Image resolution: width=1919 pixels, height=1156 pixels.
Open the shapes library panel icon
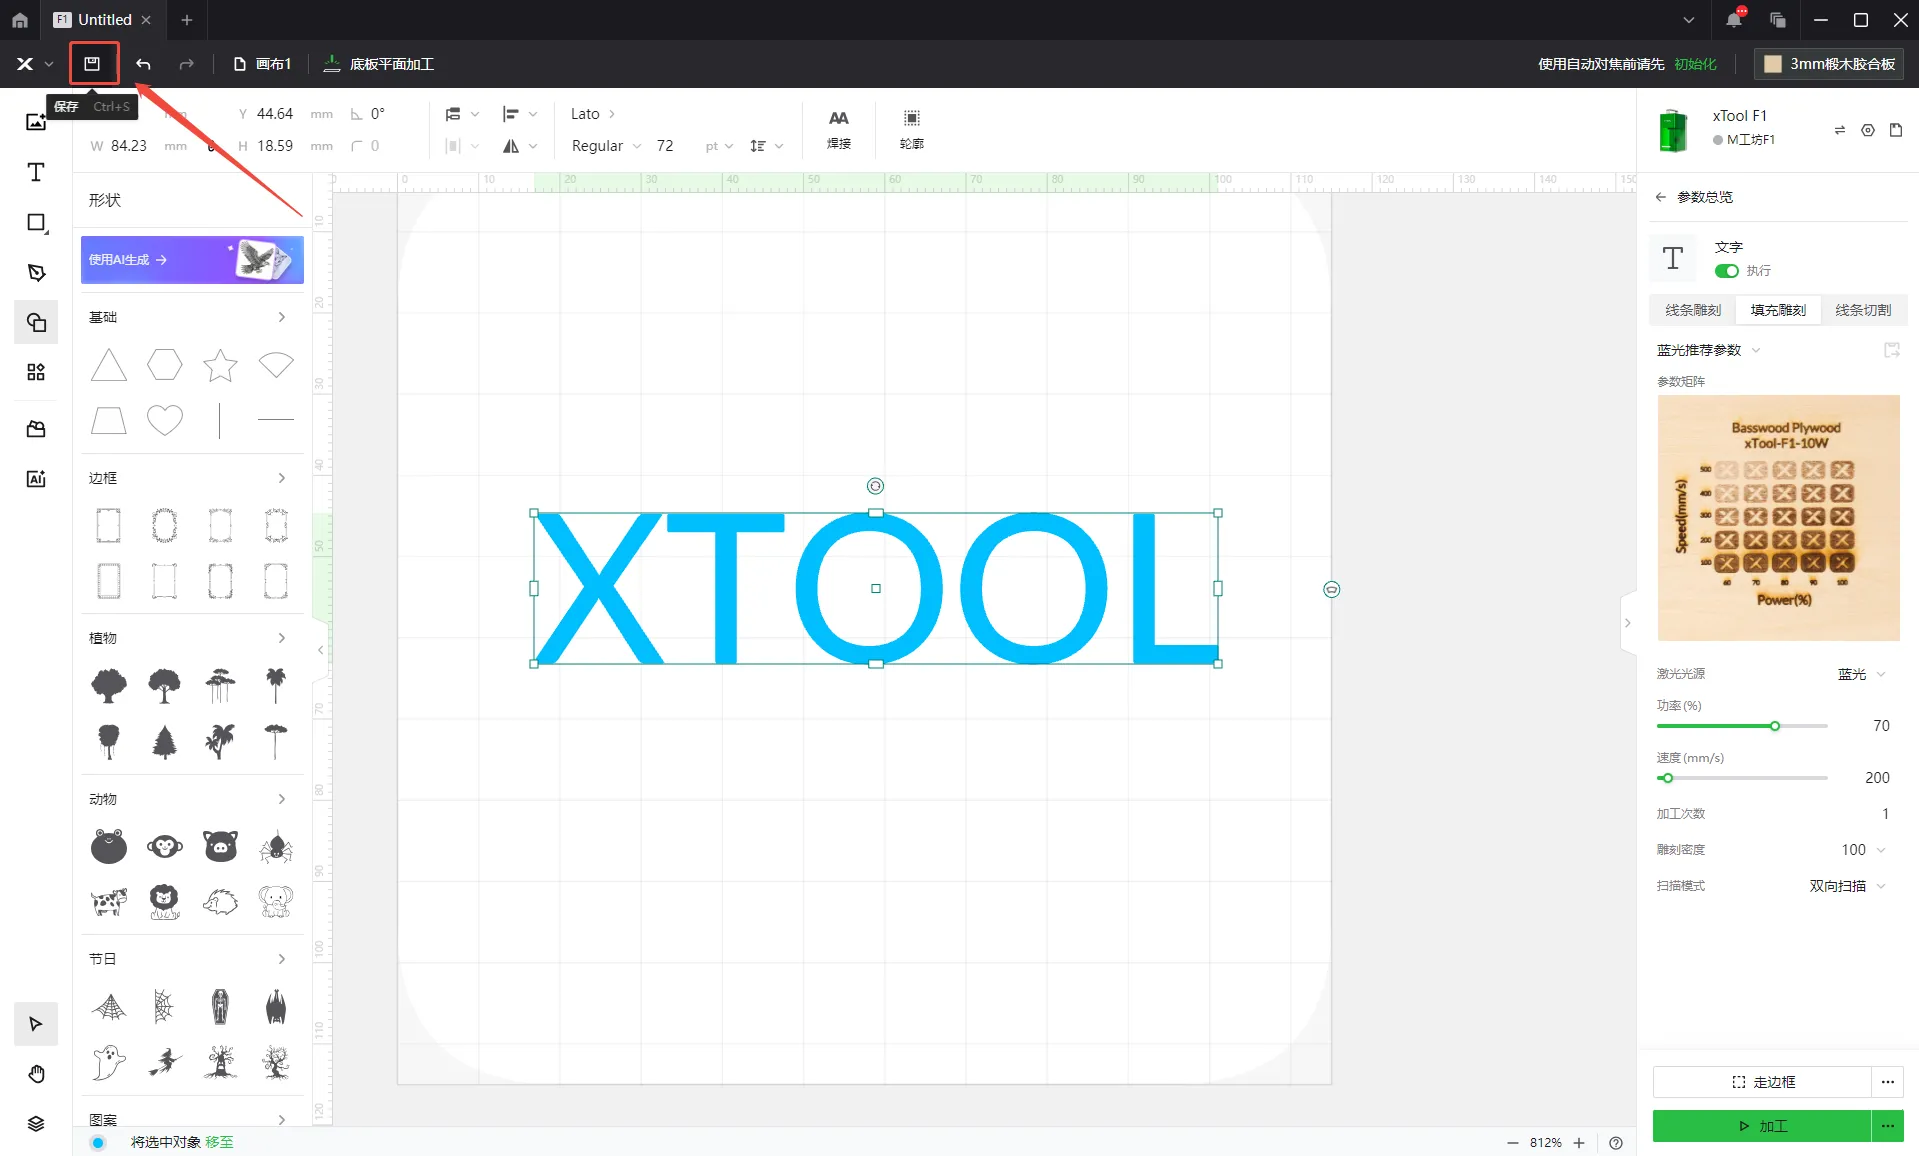(36, 322)
